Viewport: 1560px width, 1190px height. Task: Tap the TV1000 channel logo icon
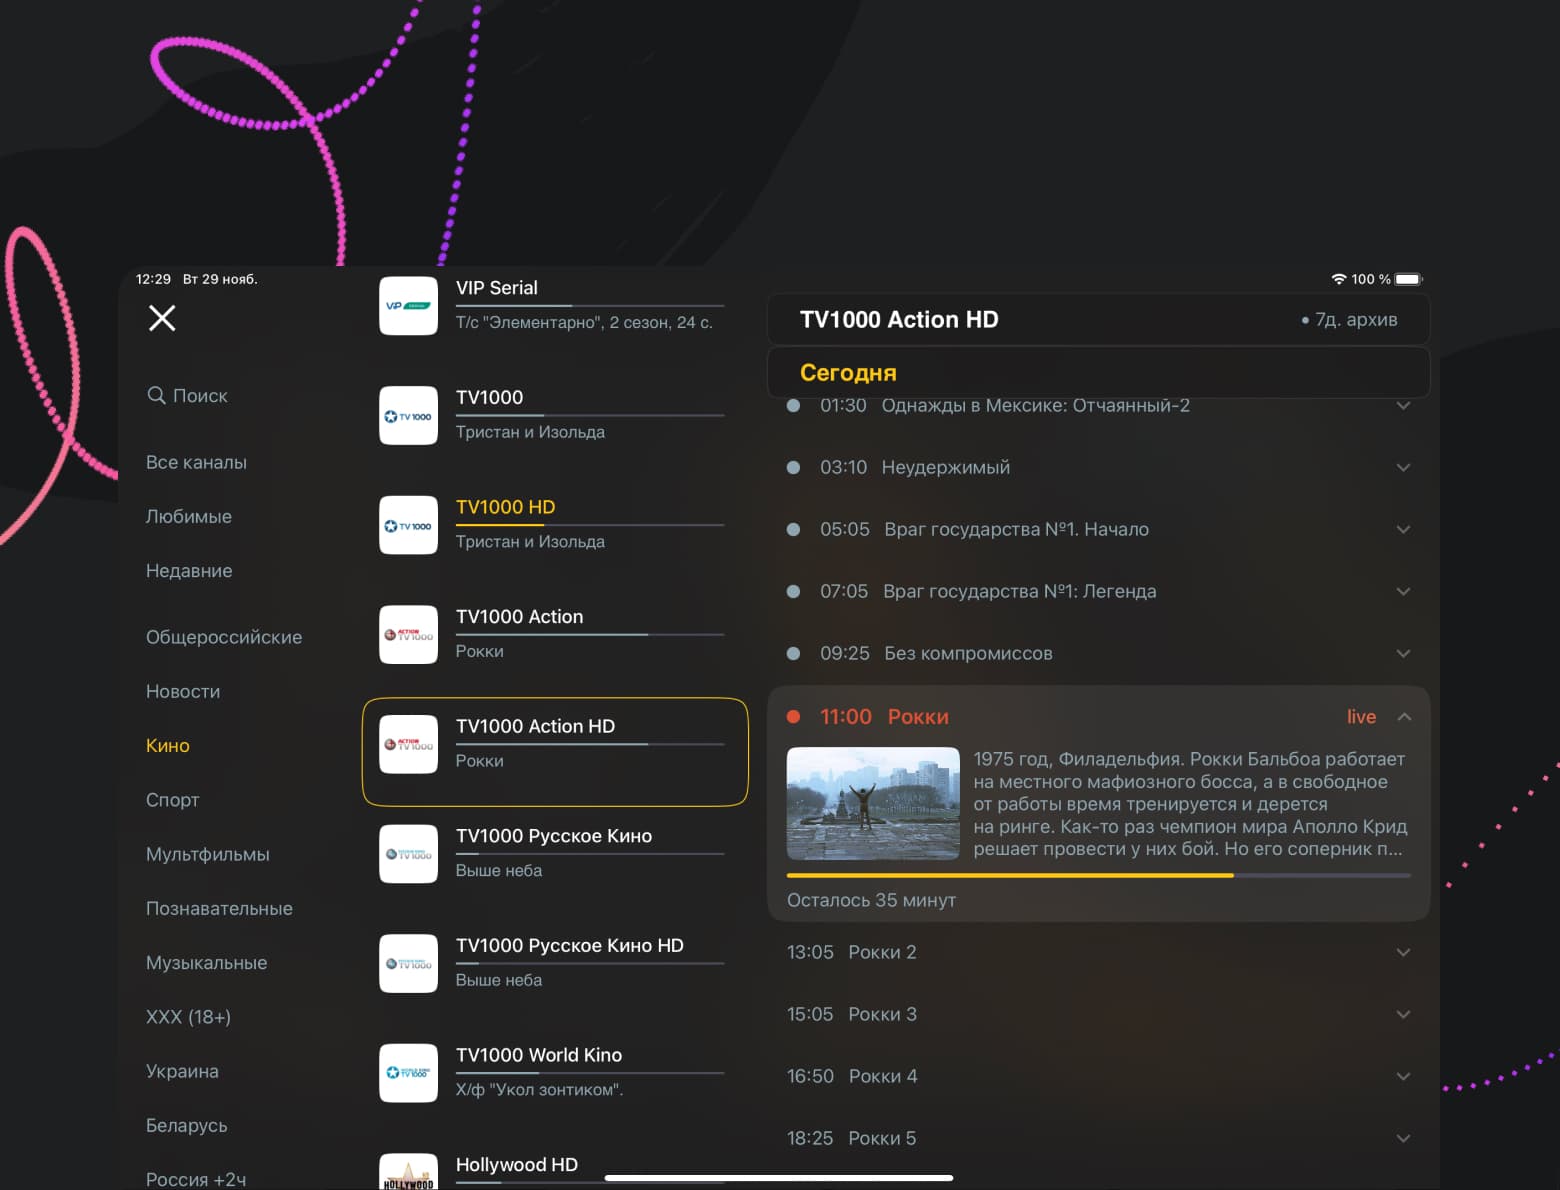[408, 416]
